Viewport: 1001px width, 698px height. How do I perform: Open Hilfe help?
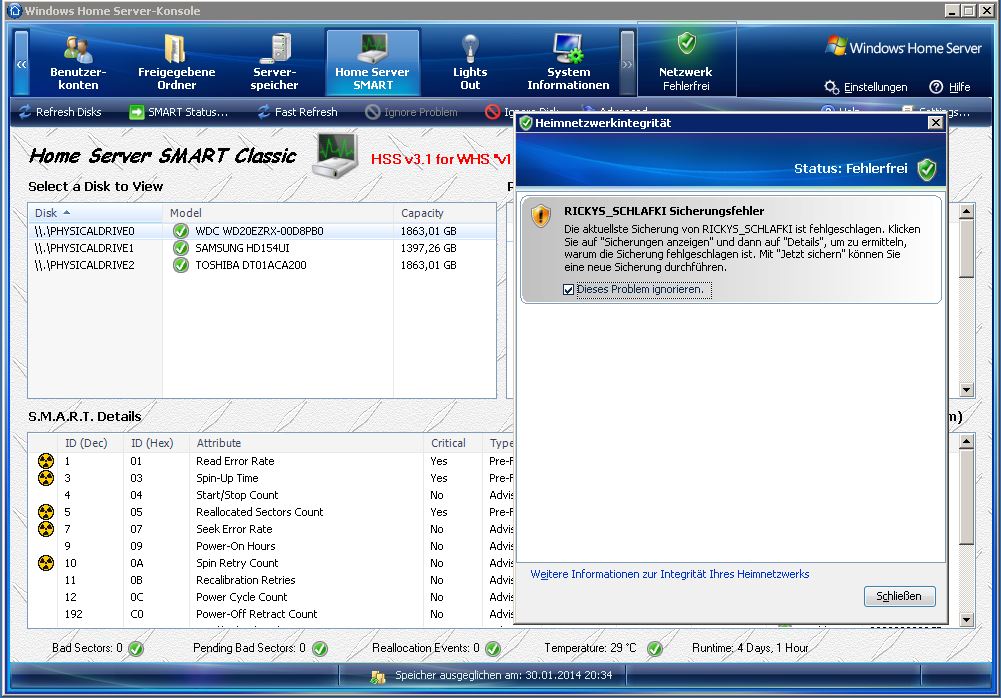pos(950,87)
